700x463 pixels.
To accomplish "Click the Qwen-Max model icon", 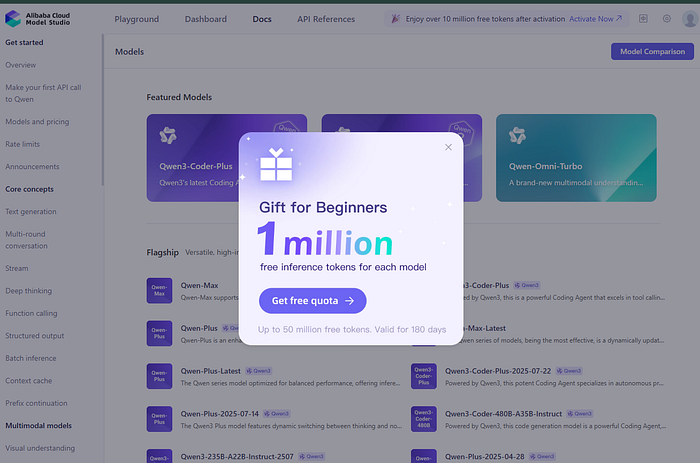I will [159, 291].
